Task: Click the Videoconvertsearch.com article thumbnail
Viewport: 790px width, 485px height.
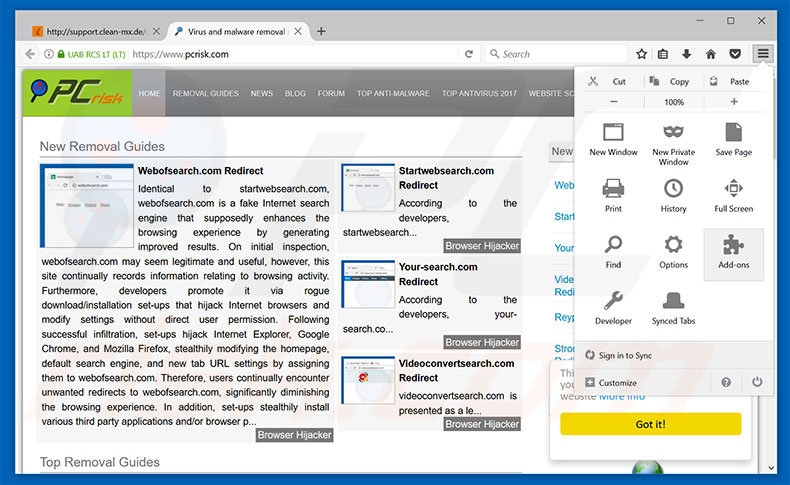Action: click(x=368, y=380)
